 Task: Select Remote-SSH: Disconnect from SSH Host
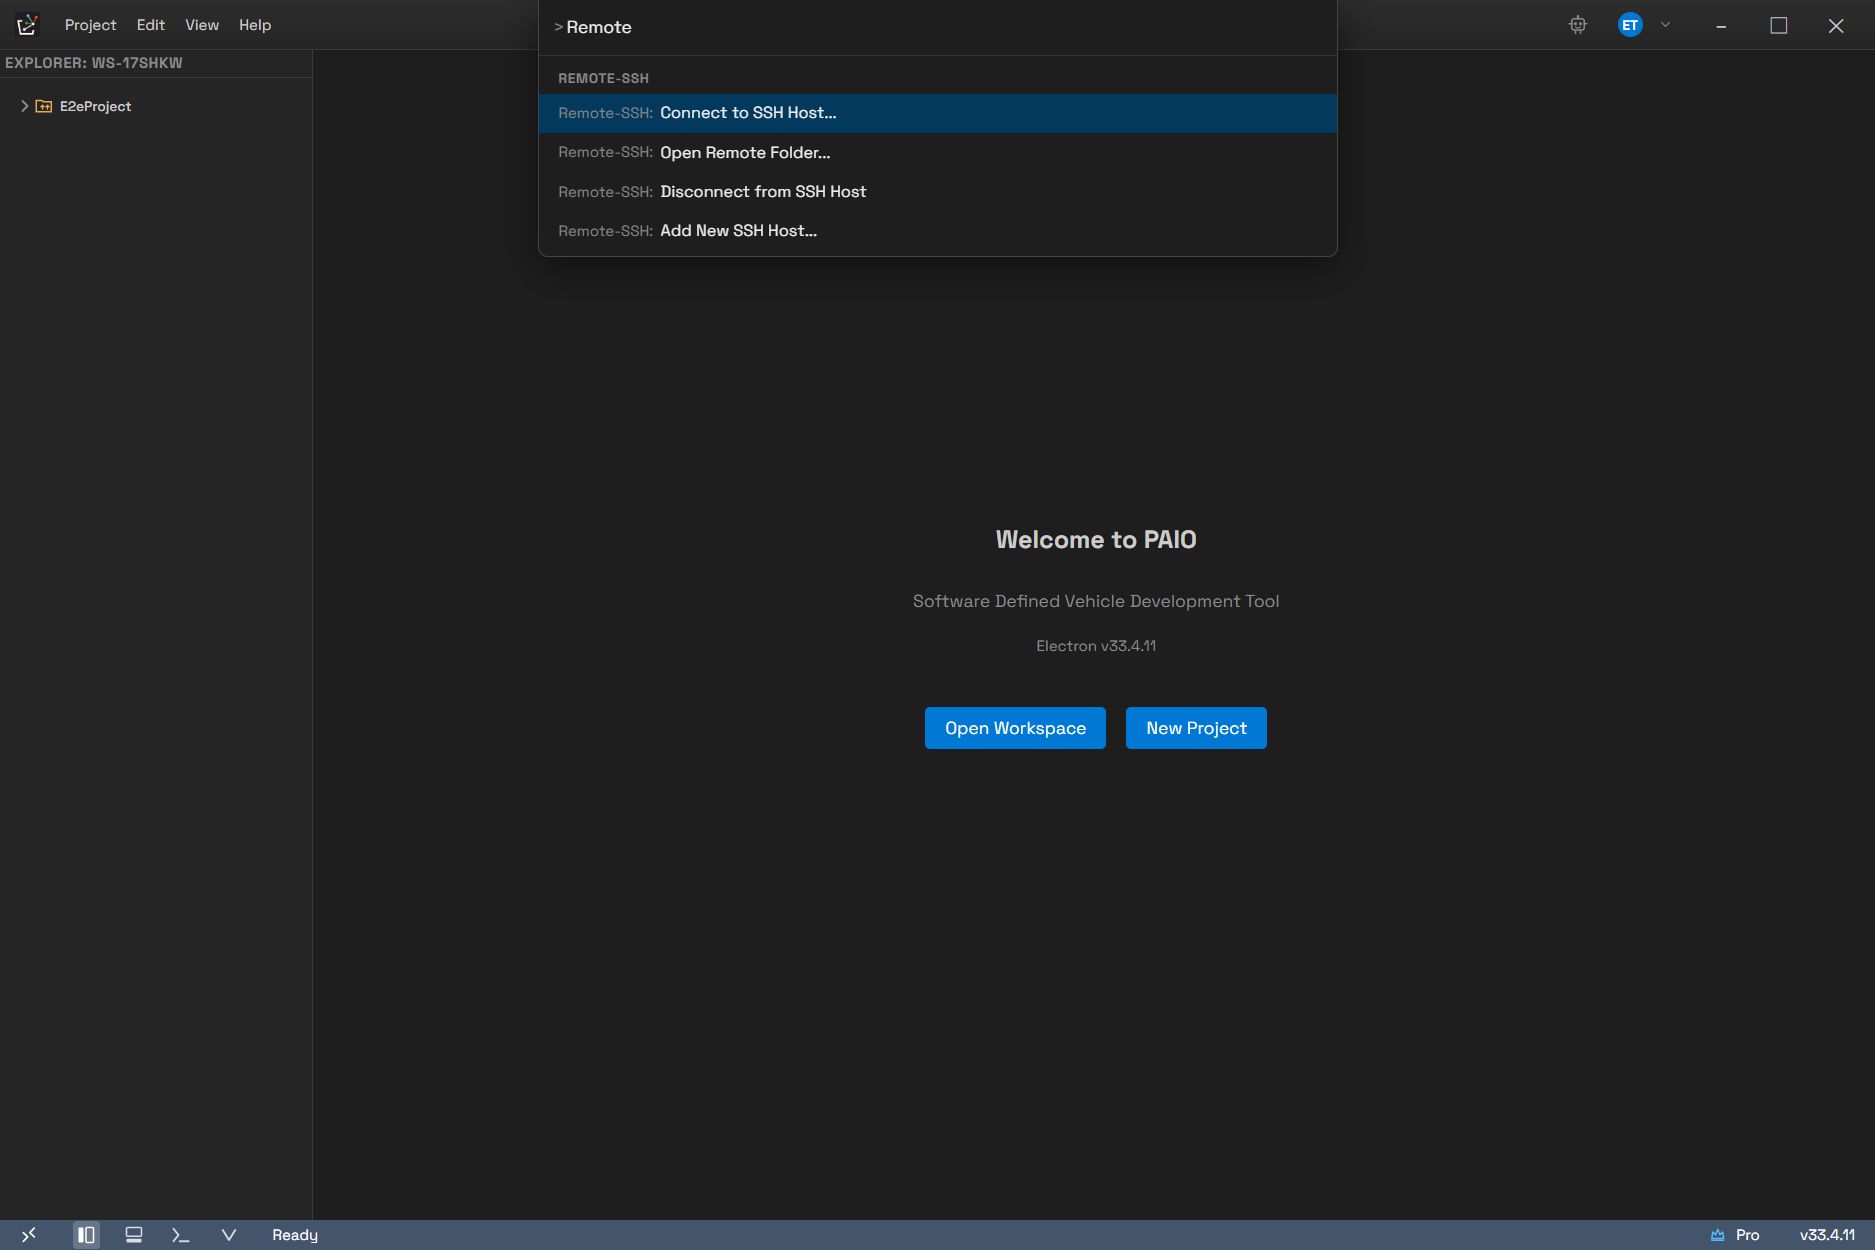(938, 191)
